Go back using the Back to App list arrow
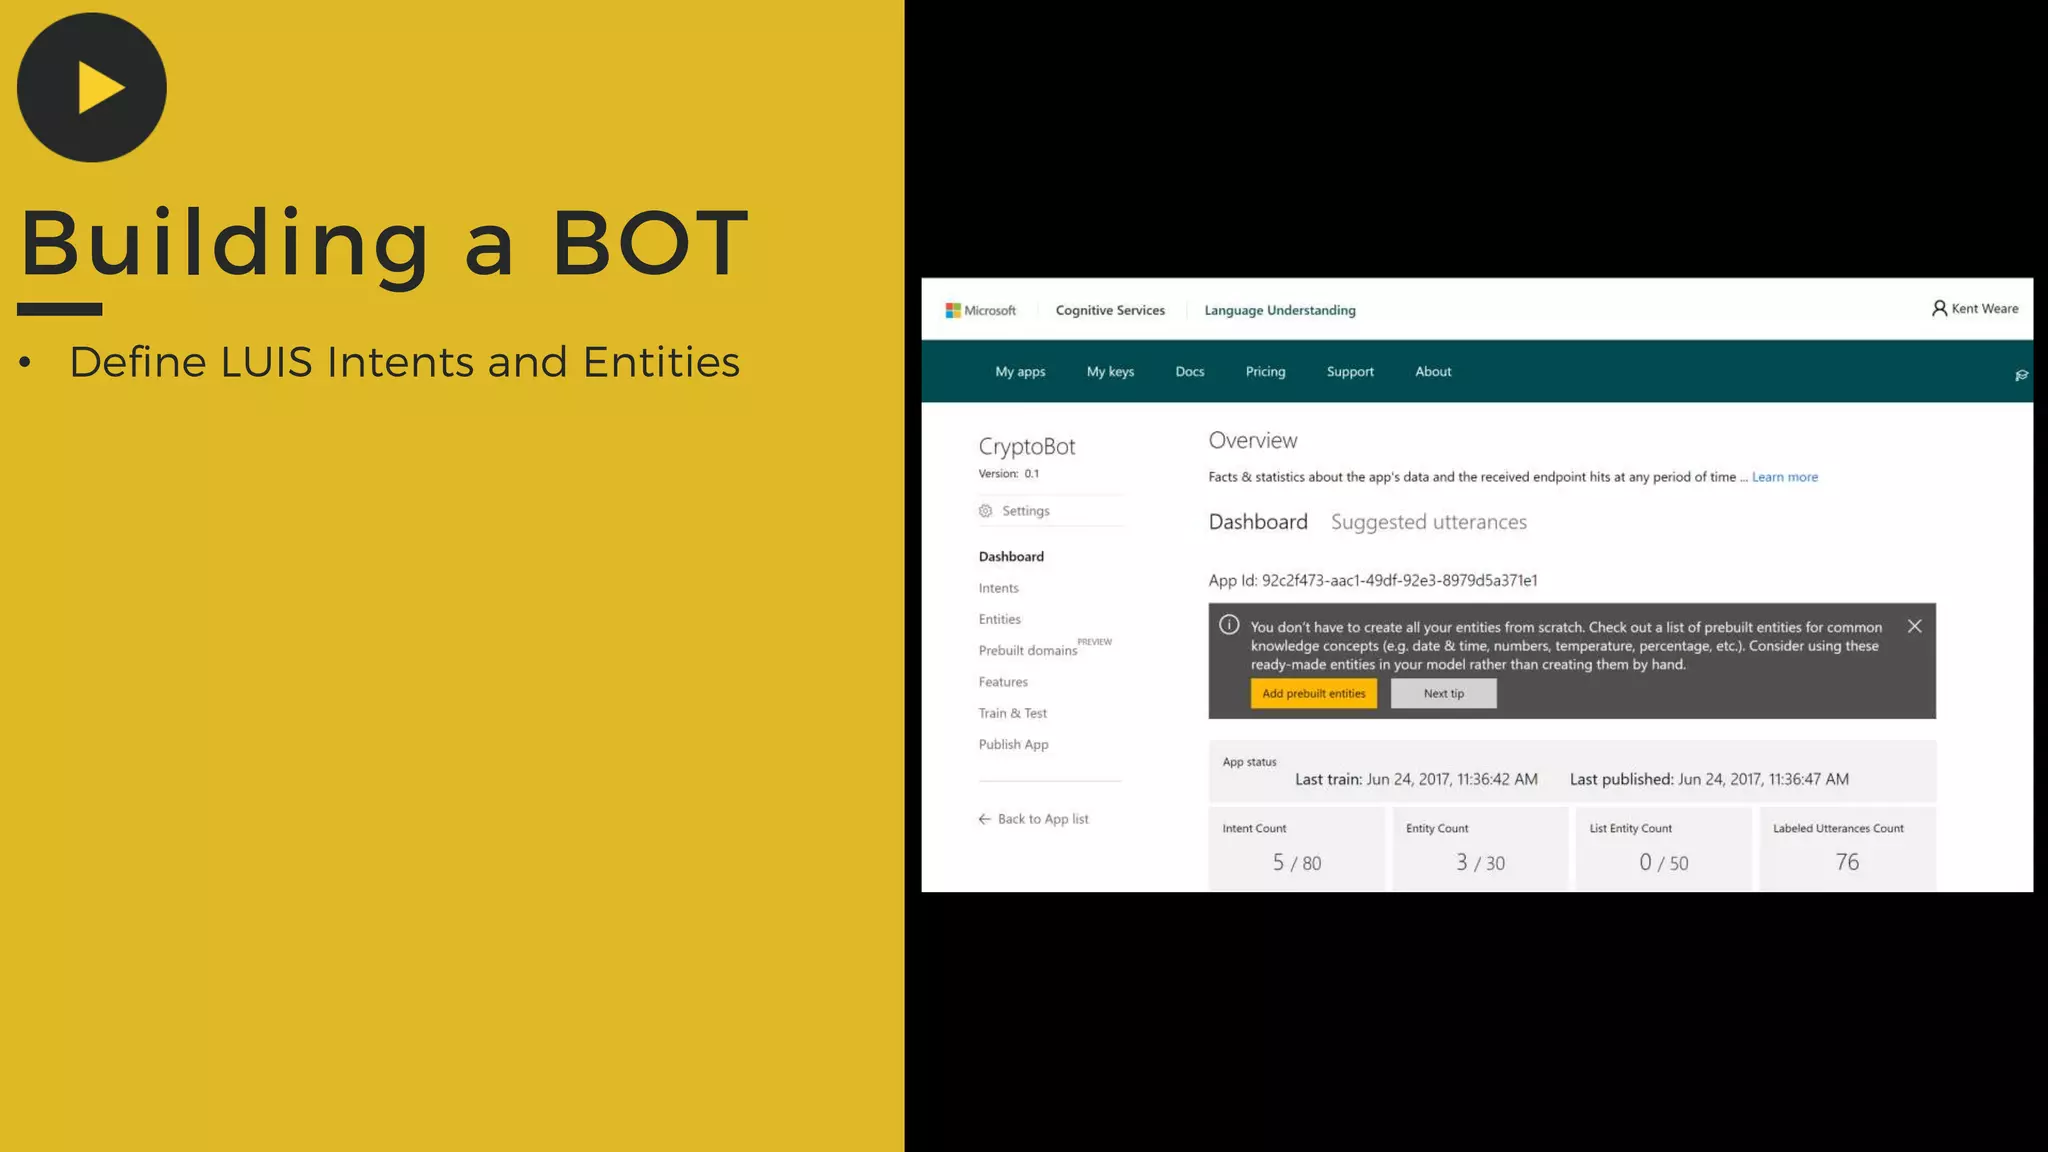2048x1152 pixels. pyautogui.click(x=984, y=819)
